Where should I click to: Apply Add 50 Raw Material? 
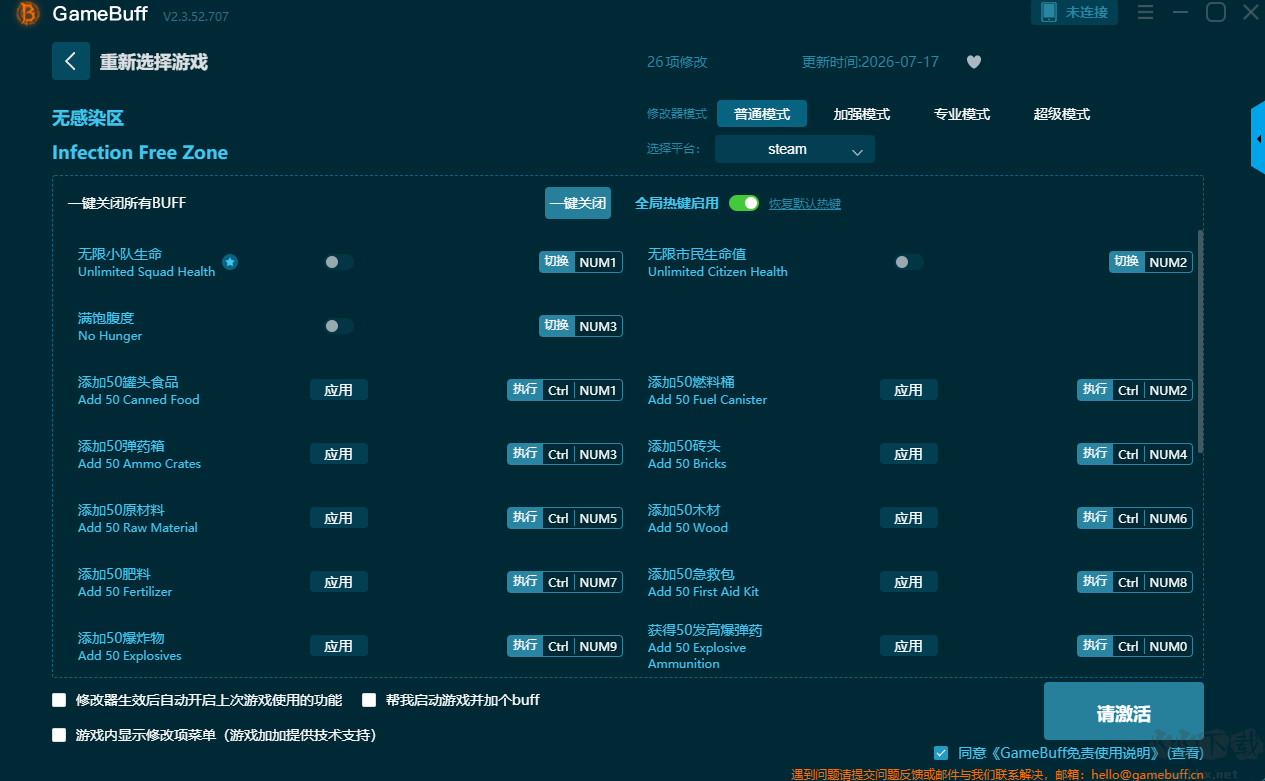pyautogui.click(x=339, y=518)
